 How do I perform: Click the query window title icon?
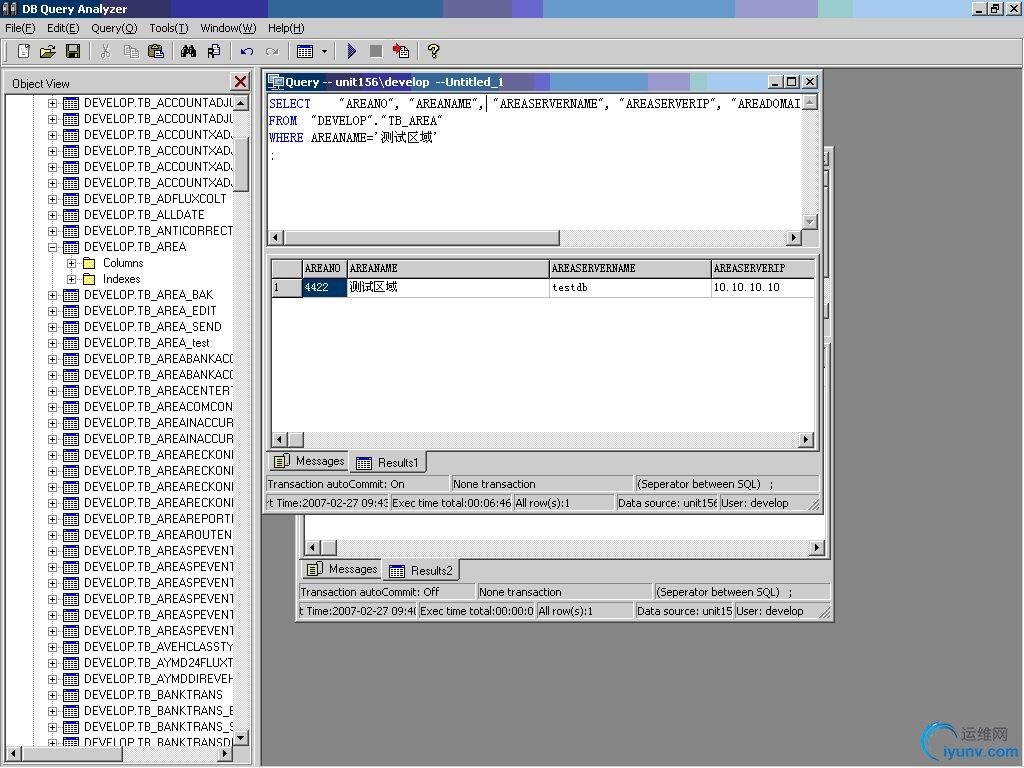click(276, 82)
